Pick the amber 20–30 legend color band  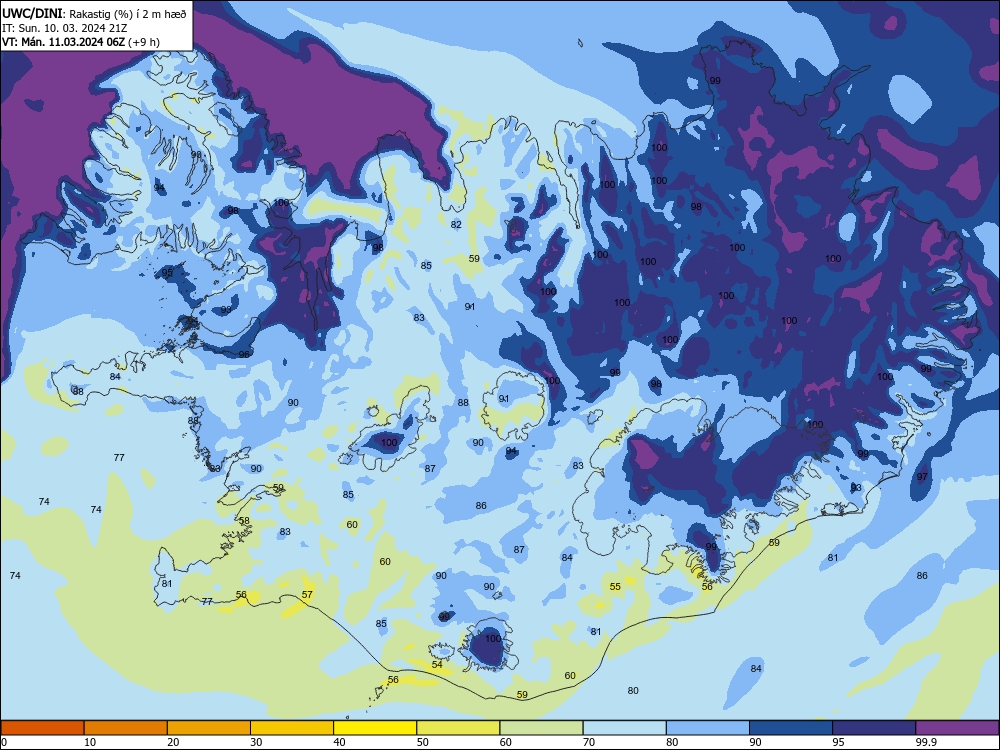209,728
